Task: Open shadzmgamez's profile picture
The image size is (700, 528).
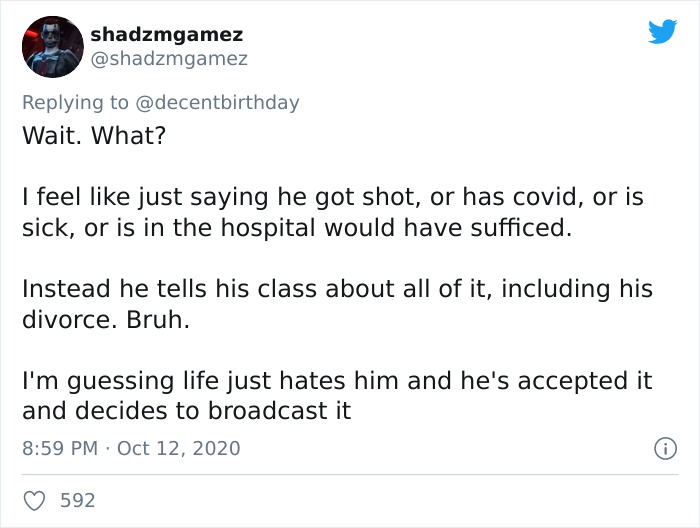Action: click(53, 47)
